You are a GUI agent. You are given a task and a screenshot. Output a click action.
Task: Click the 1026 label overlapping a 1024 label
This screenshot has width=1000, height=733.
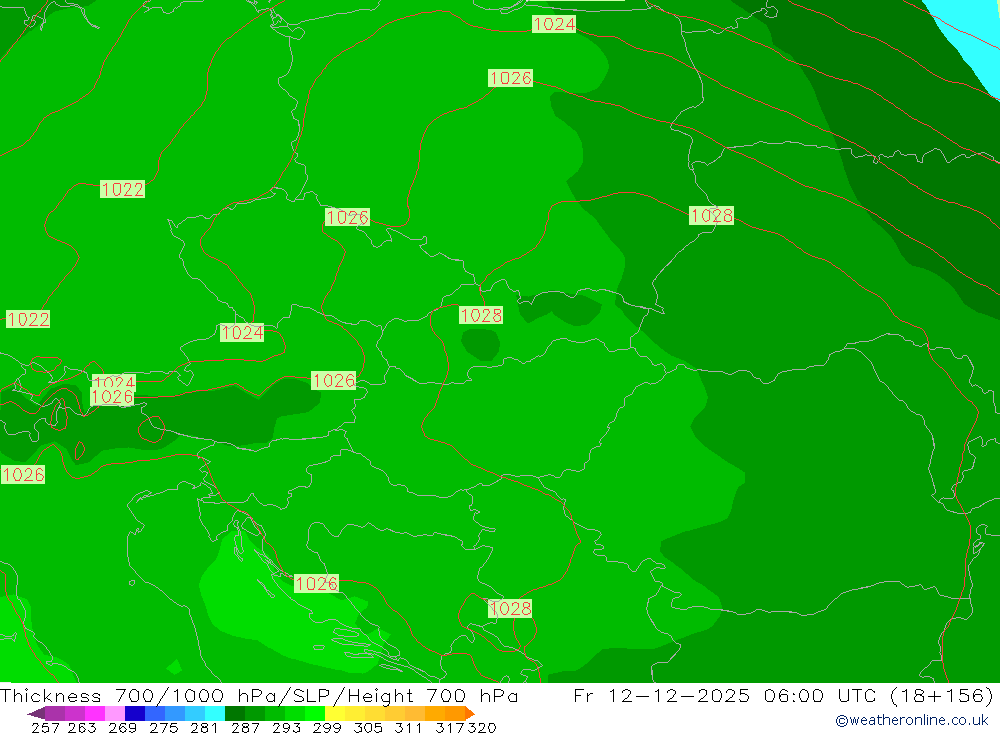(112, 397)
